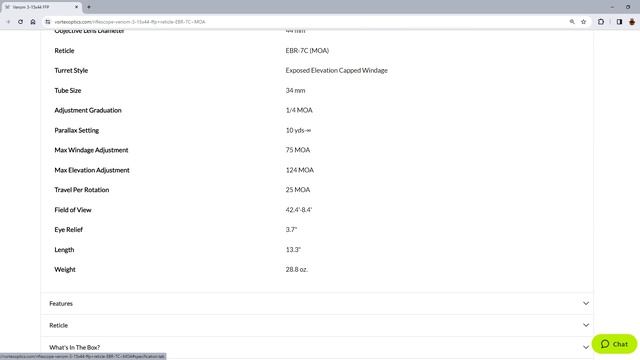Open the browser extensions puzzle icon
640x360 pixels.
[601, 22]
